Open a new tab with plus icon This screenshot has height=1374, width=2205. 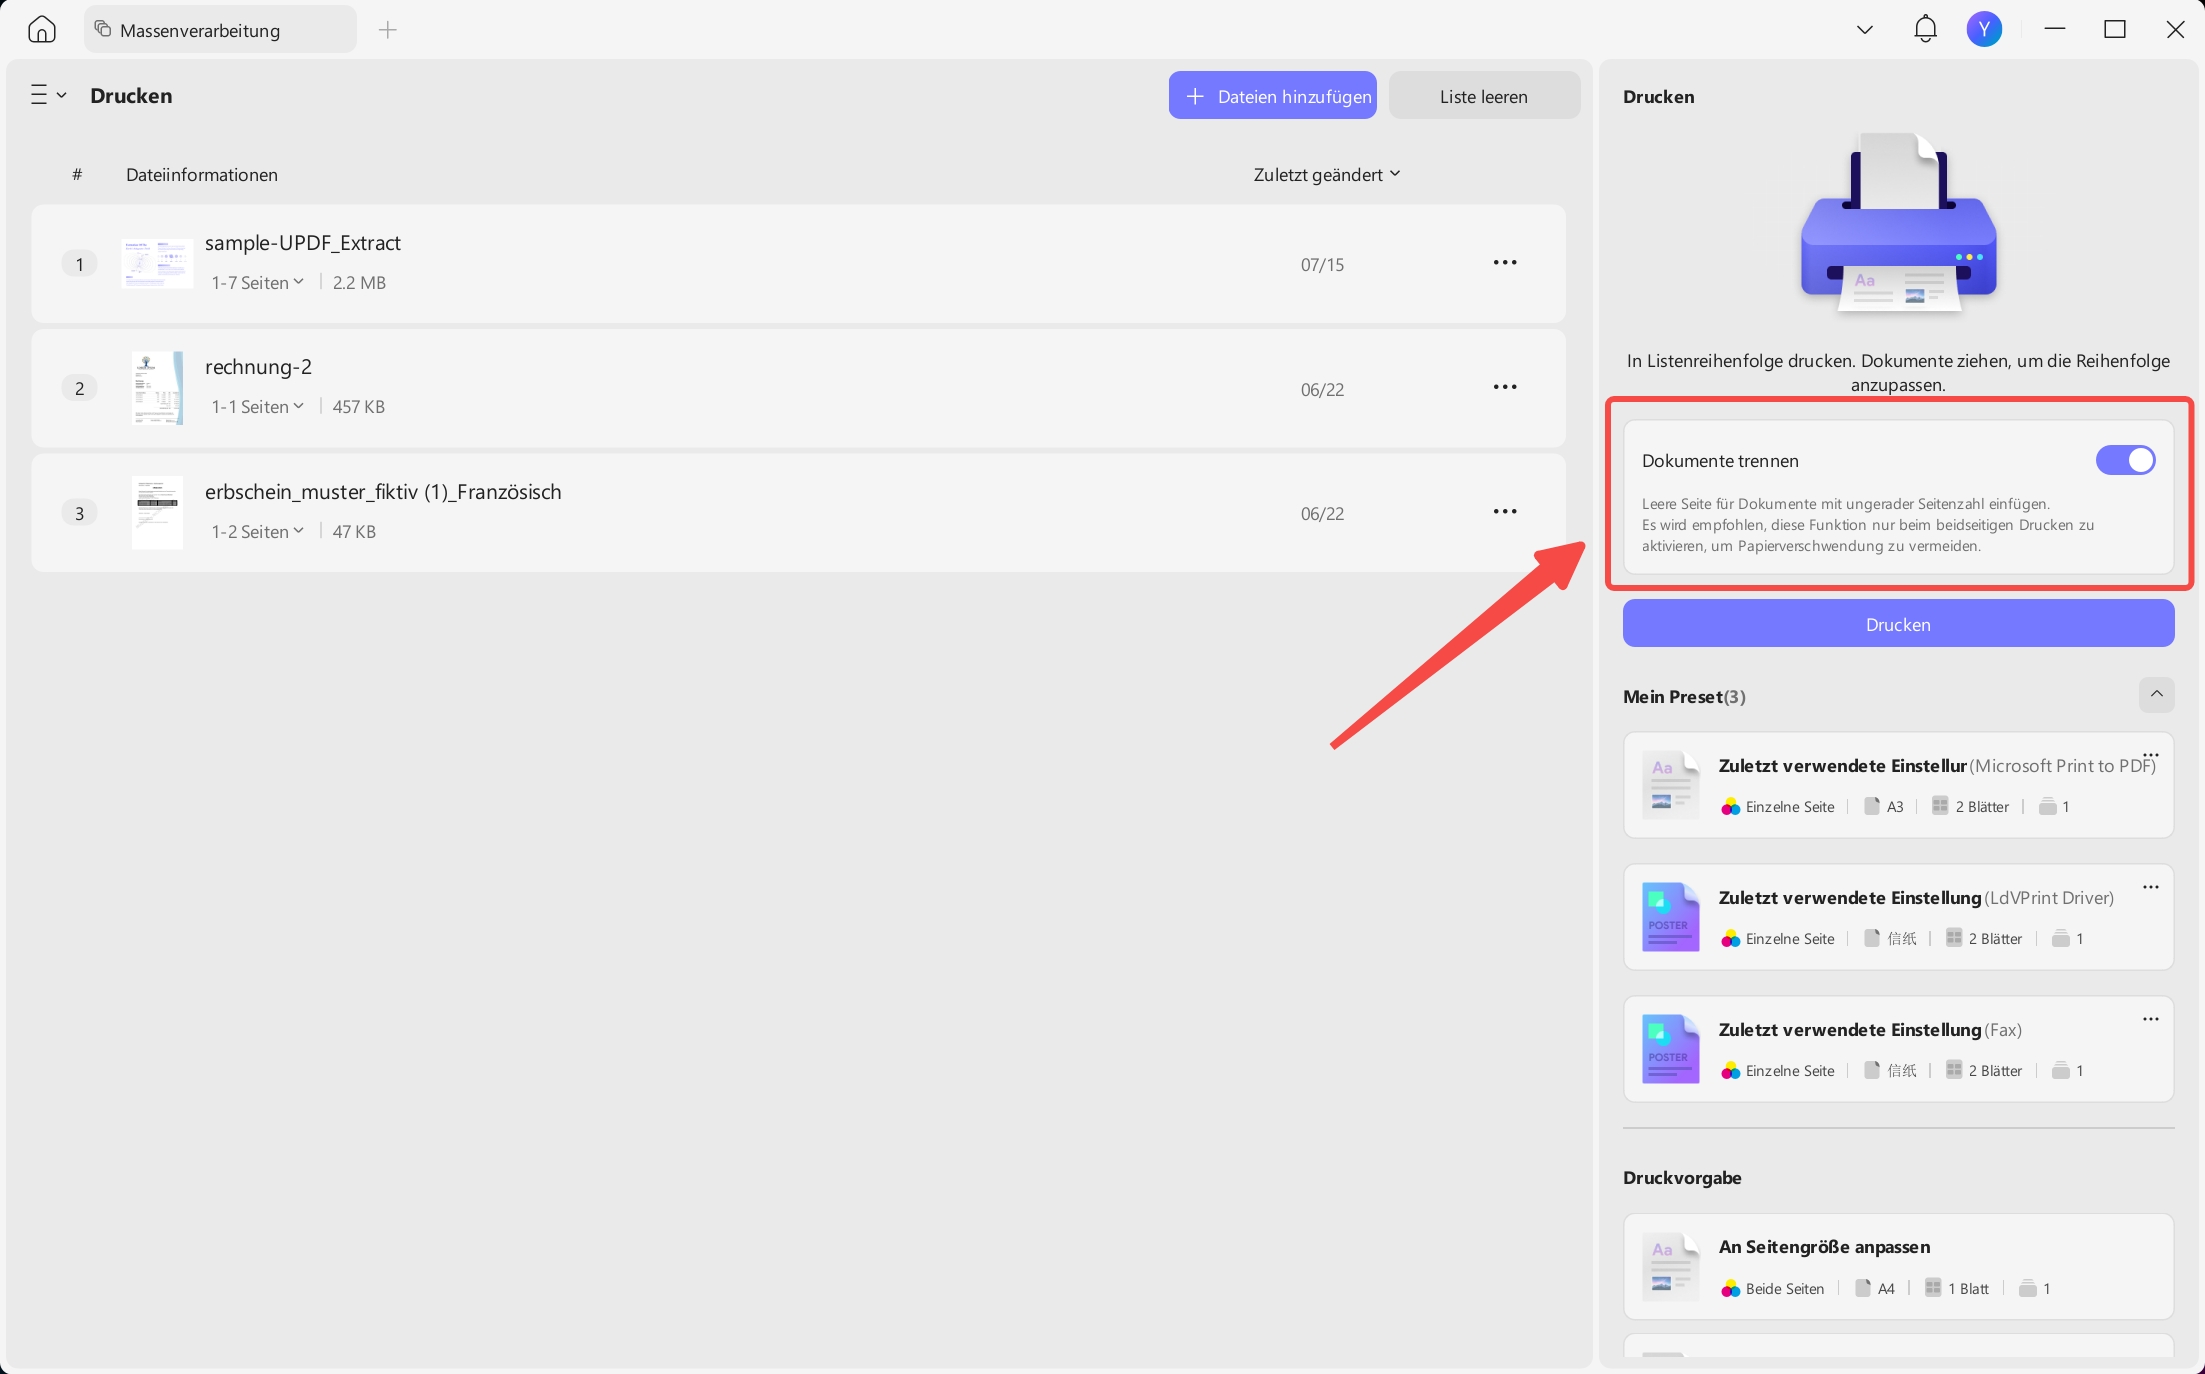click(388, 30)
